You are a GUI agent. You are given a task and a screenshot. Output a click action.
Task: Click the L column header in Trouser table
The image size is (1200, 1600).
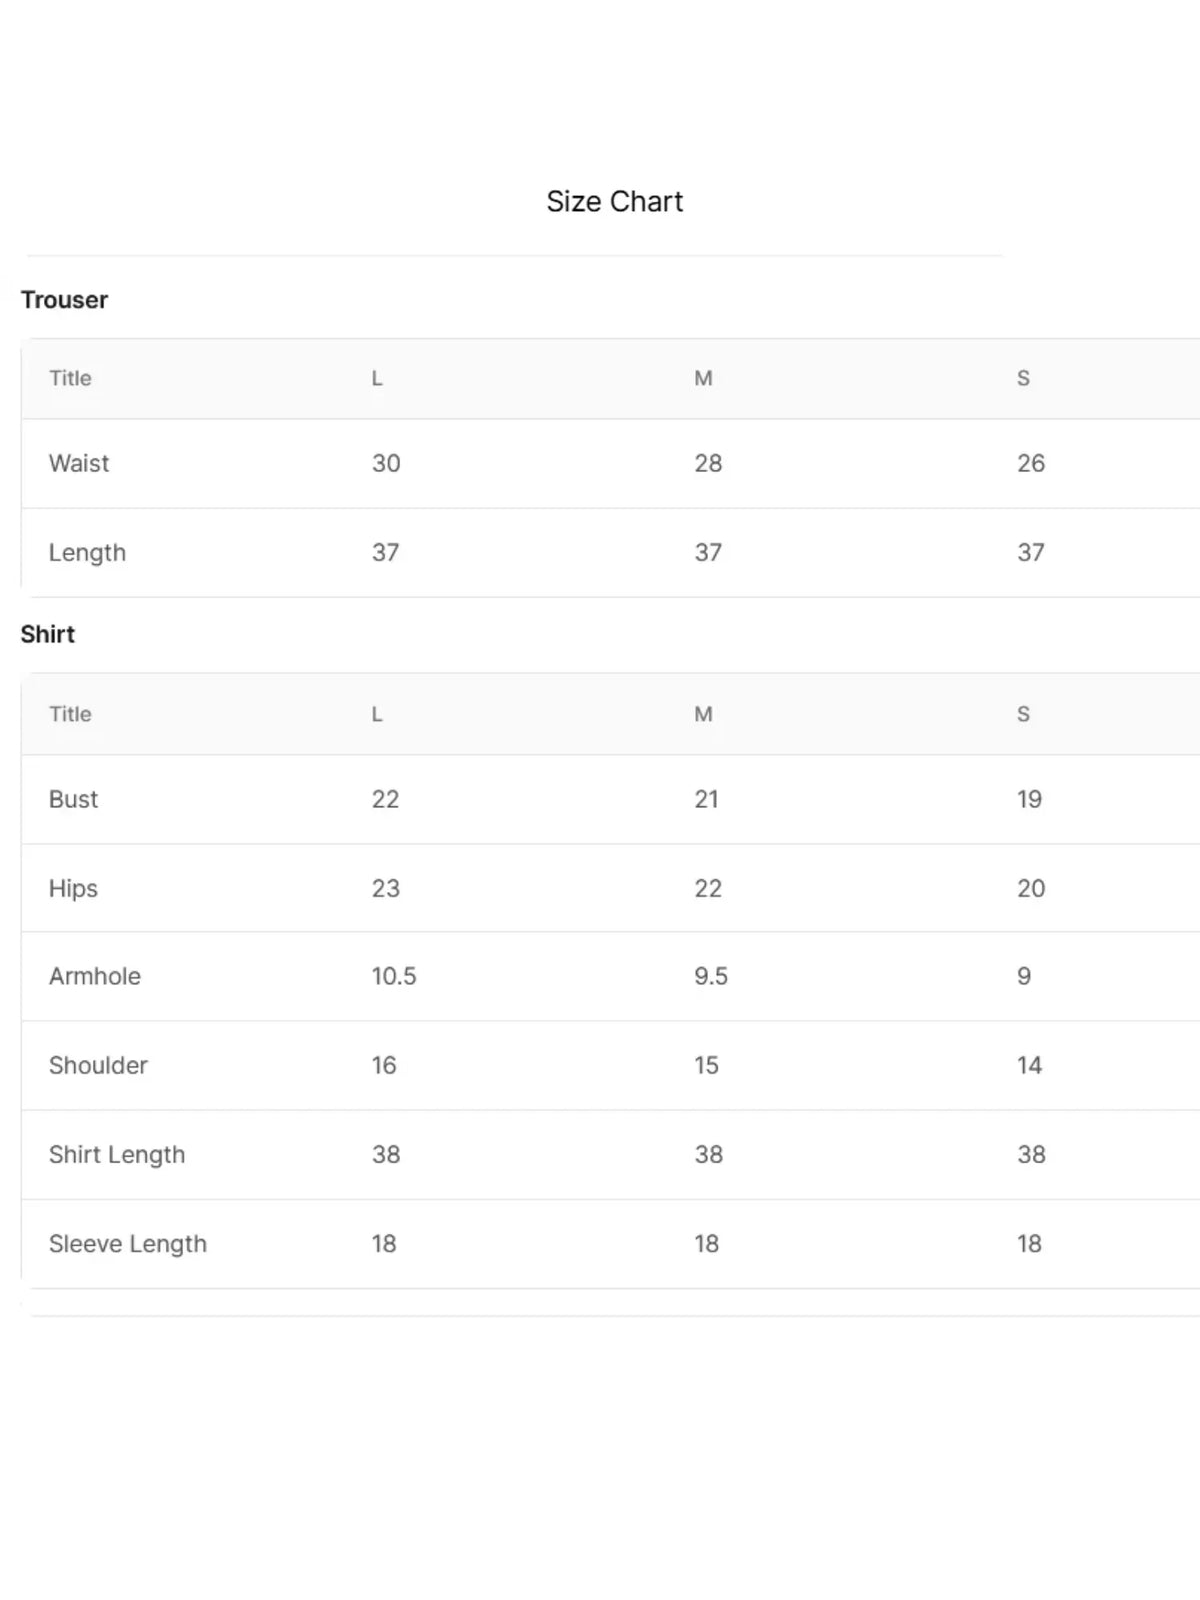coord(377,378)
